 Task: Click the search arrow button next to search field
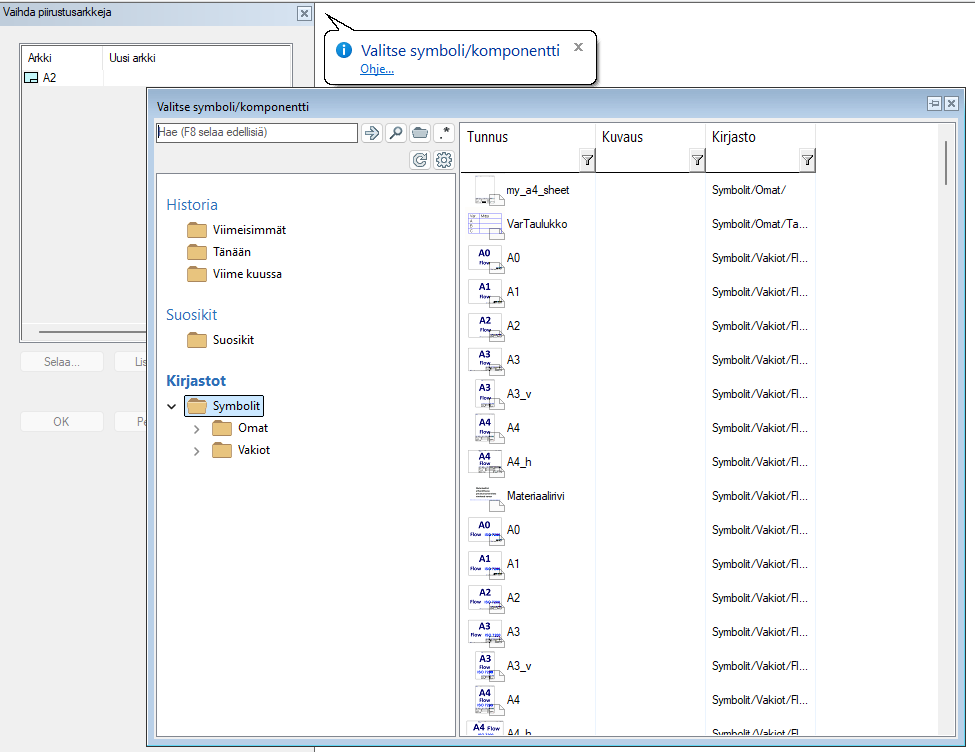point(372,133)
